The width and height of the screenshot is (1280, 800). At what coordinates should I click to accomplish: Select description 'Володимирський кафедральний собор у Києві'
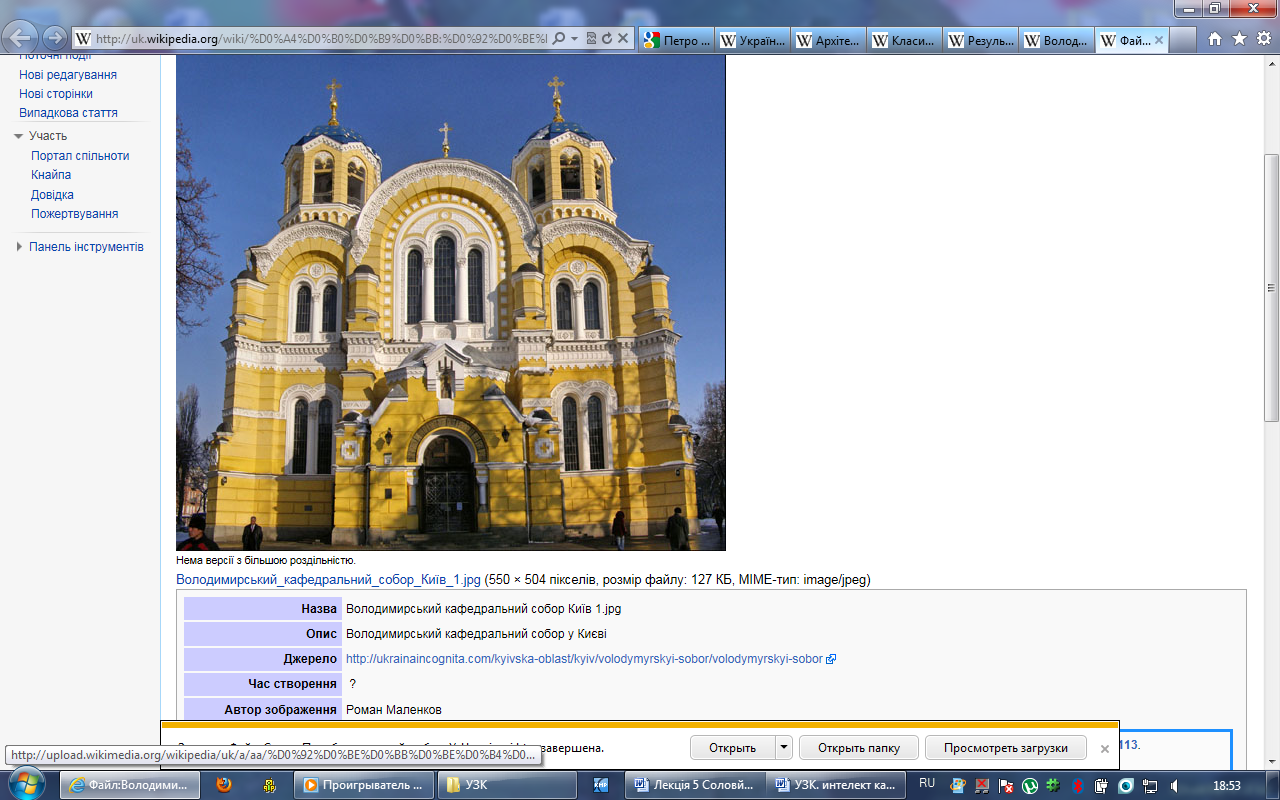(476, 634)
